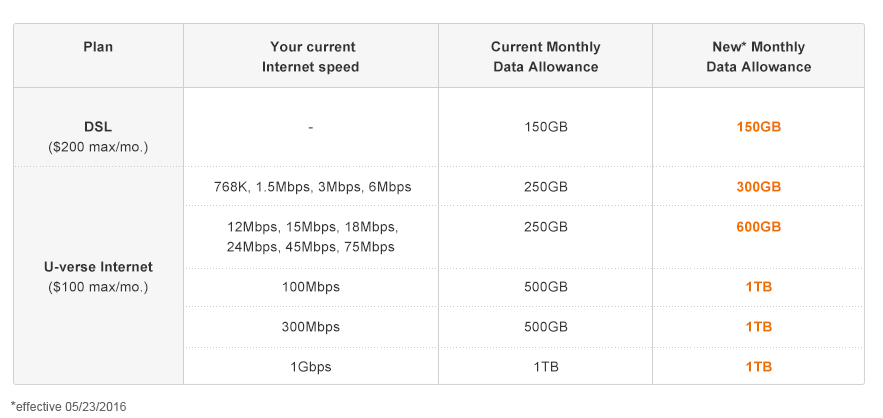Click the 1Gbps speed cell
883x418 pixels.
point(311,367)
